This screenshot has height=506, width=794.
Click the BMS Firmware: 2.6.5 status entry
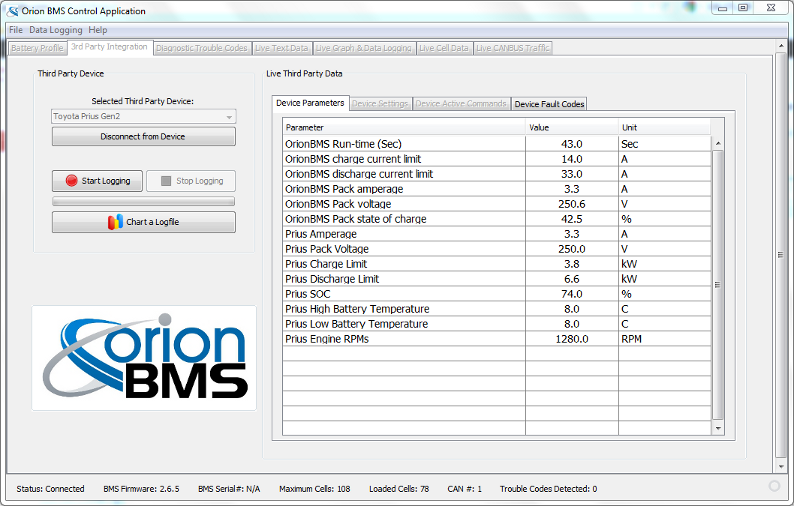pyautogui.click(x=141, y=489)
